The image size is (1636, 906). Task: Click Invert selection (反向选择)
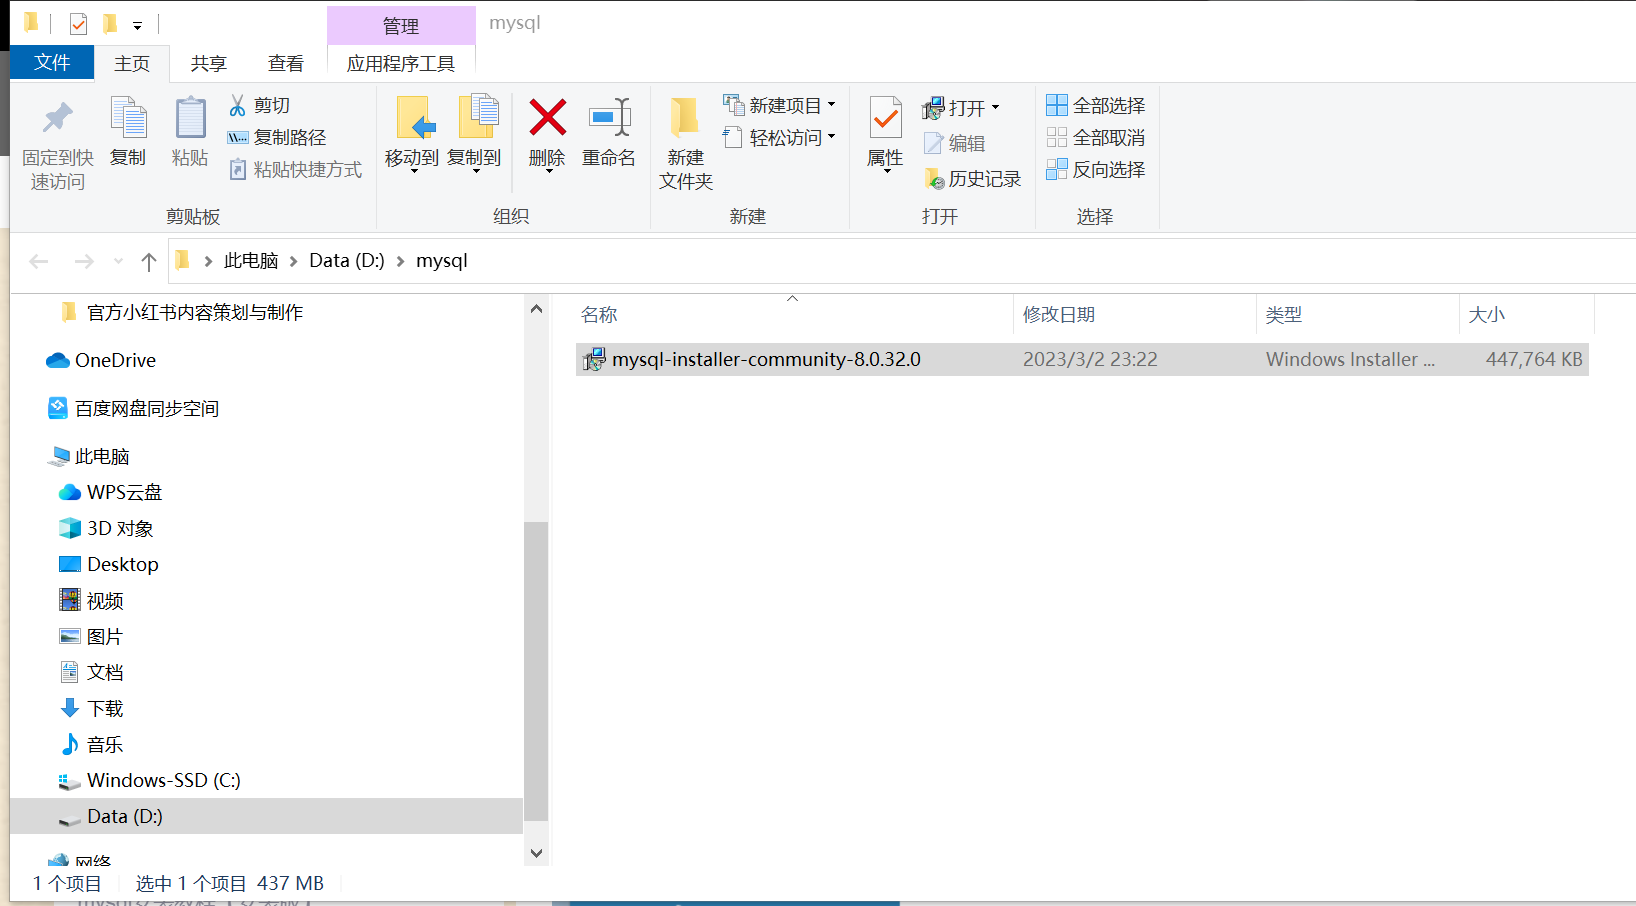(x=1096, y=169)
